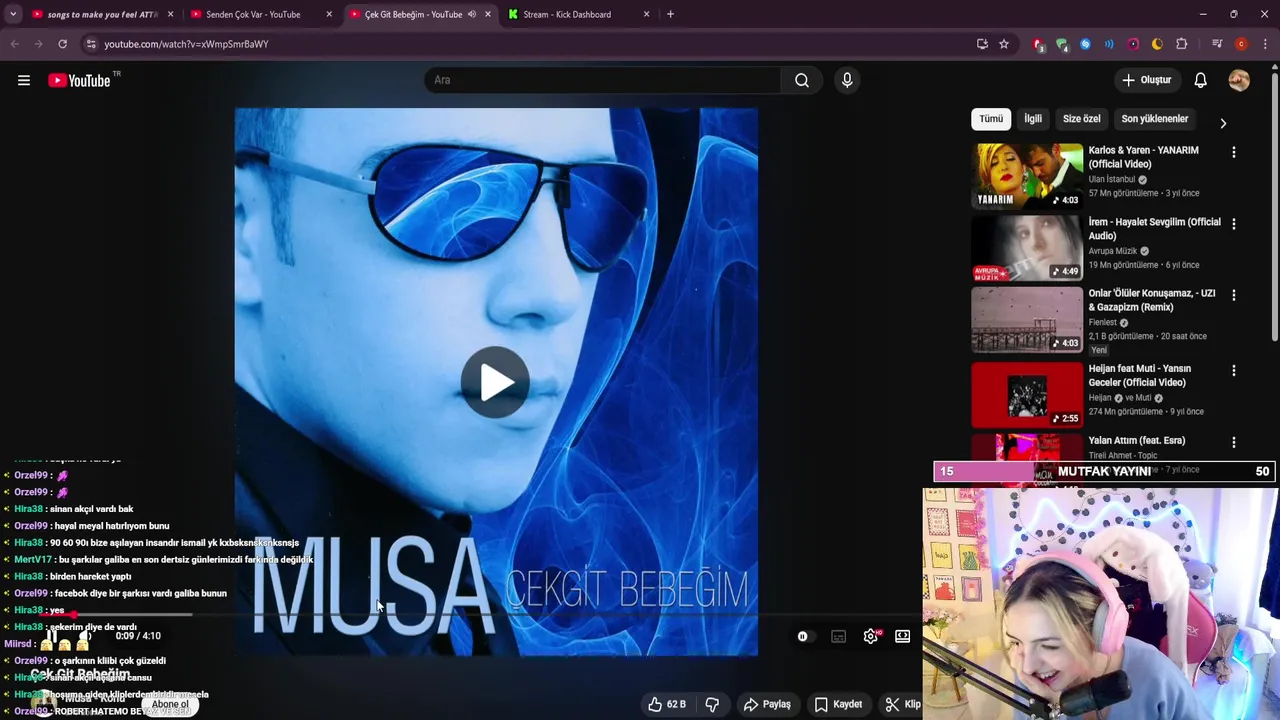
Task: Dislike the video with thumbs down
Action: [x=712, y=704]
